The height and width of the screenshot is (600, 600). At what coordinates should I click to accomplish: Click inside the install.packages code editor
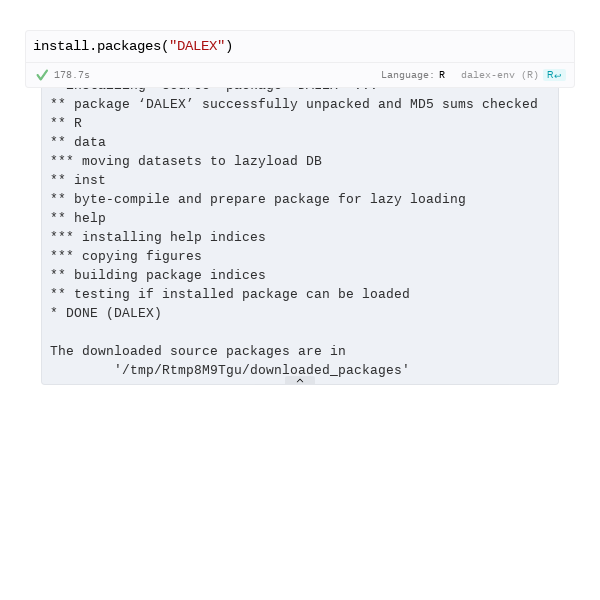pyautogui.click(x=300, y=46)
